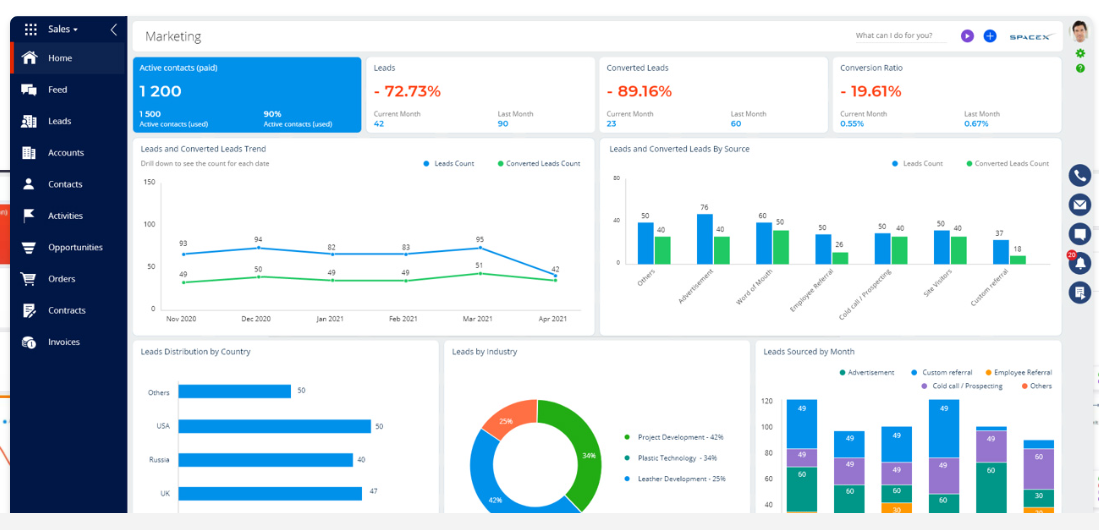Open the email envelope icon
Image resolution: width=1099 pixels, height=530 pixels.
1079,205
